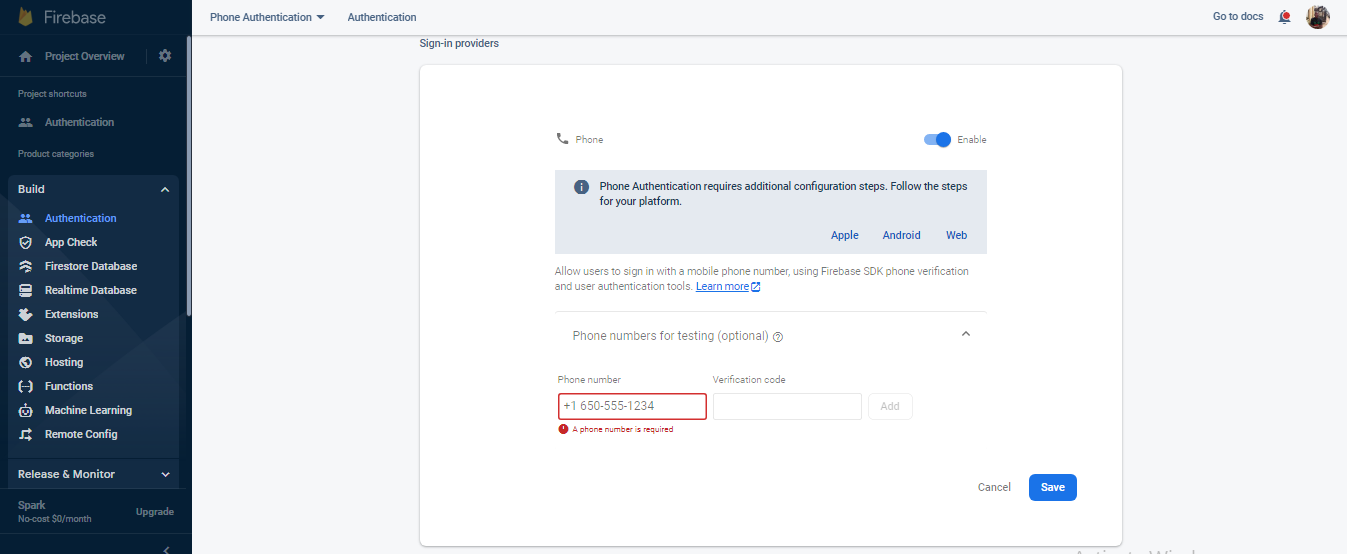The width and height of the screenshot is (1347, 554).
Task: Click 'A phone number is required' error text
Action: 623,429
